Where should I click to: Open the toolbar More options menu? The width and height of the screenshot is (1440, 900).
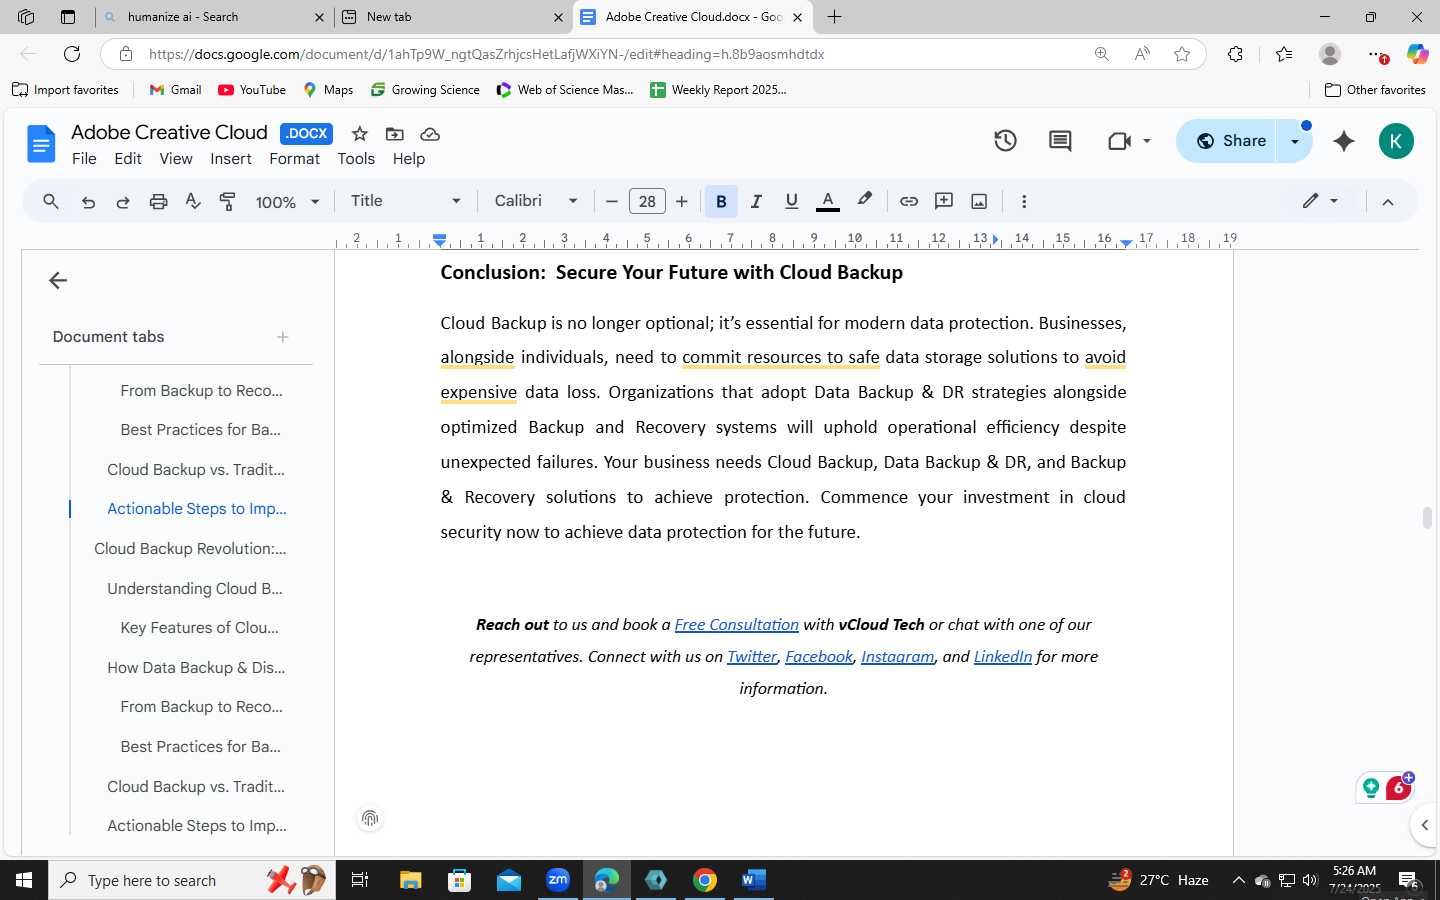click(1024, 201)
